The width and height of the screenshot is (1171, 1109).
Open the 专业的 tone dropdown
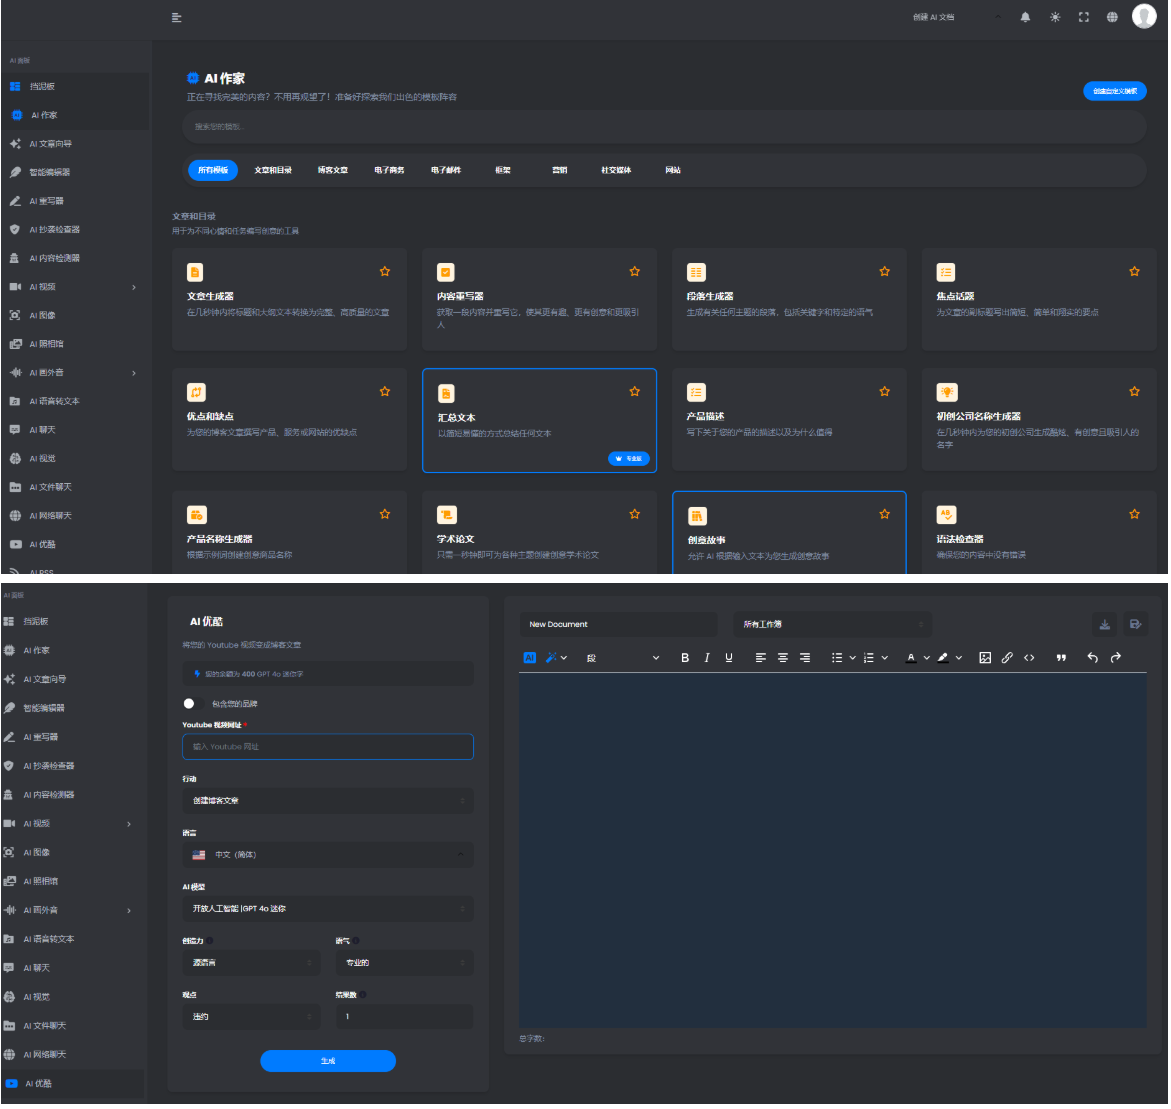pos(405,963)
